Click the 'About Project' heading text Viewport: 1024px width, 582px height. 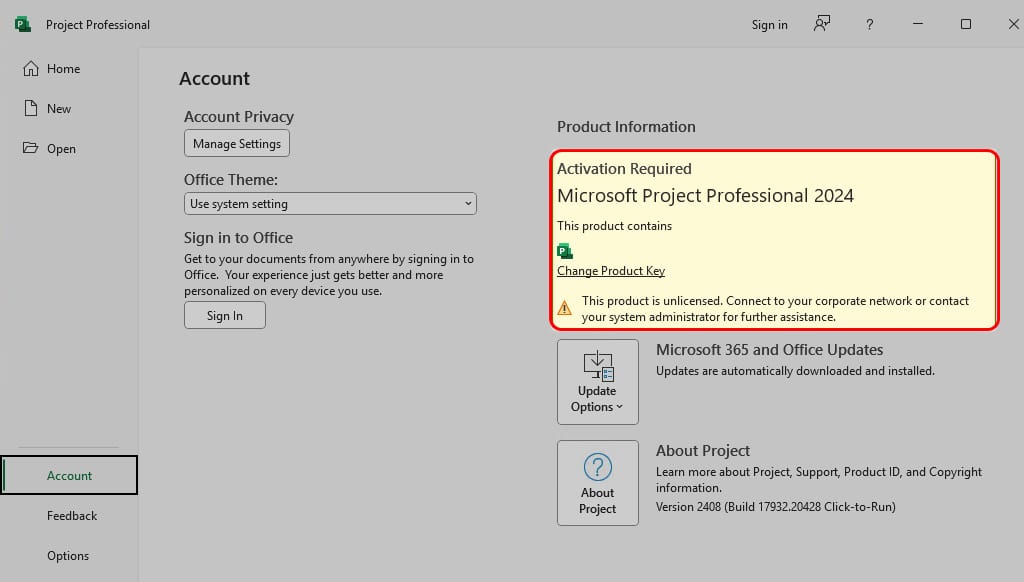tap(703, 451)
